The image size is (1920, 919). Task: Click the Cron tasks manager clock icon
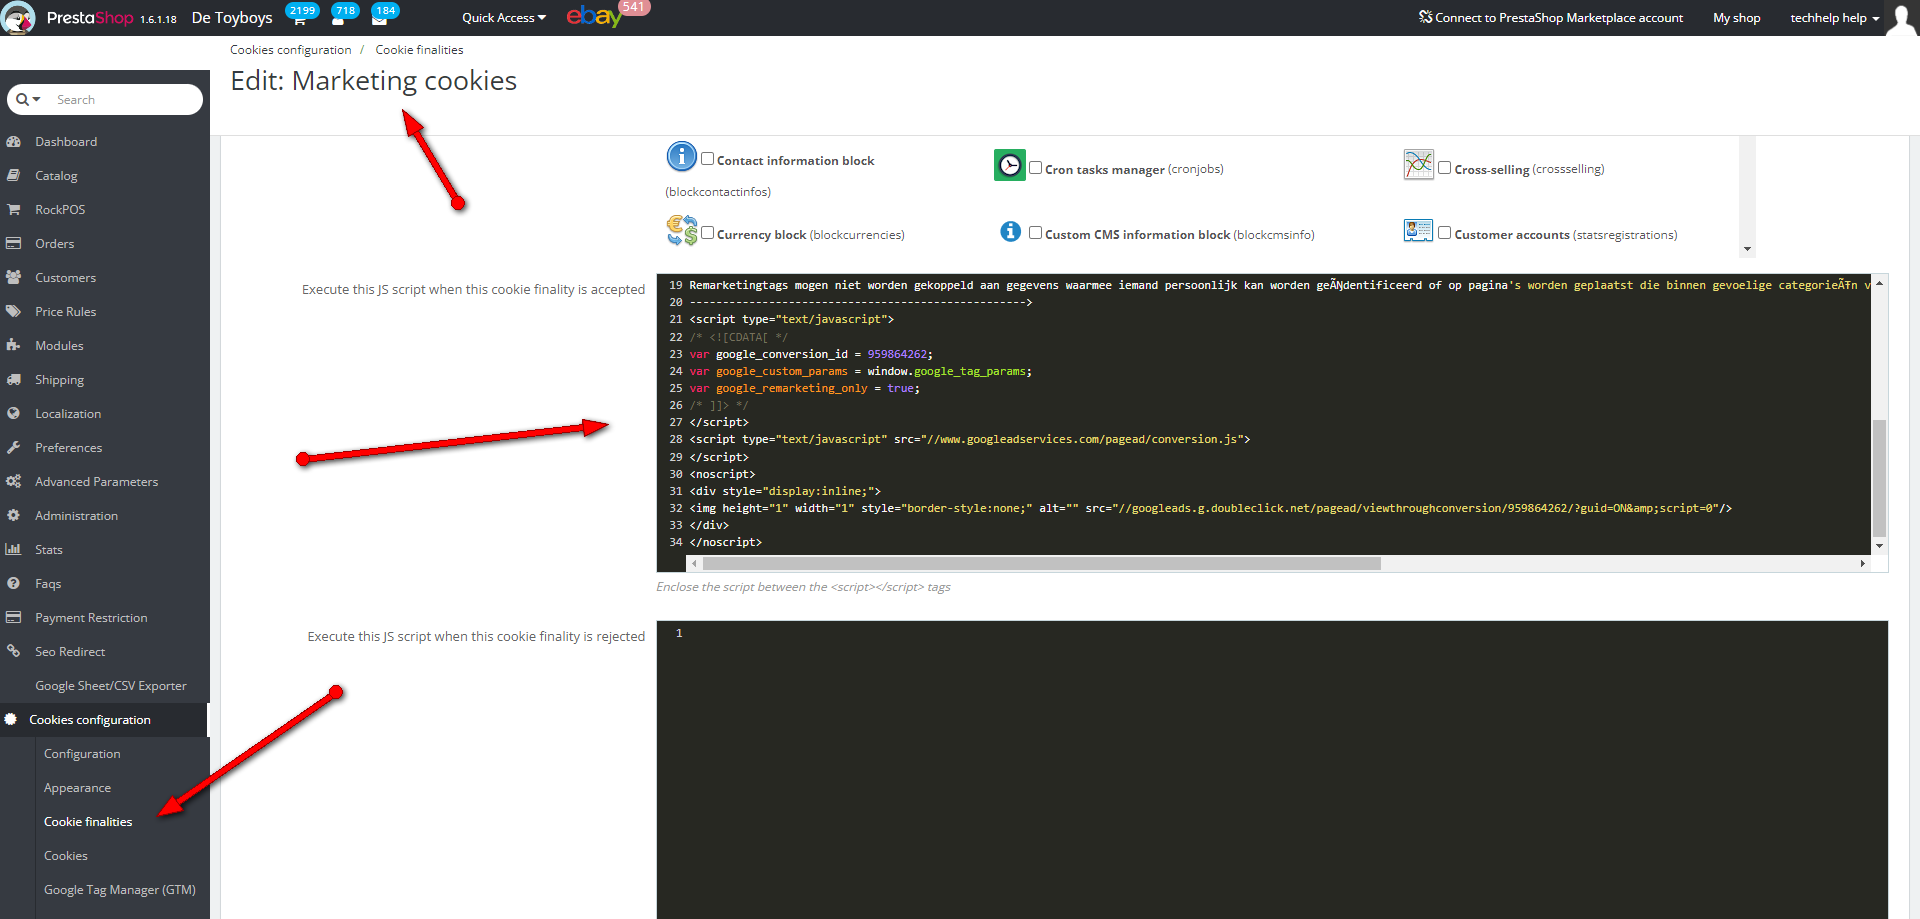tap(1010, 165)
